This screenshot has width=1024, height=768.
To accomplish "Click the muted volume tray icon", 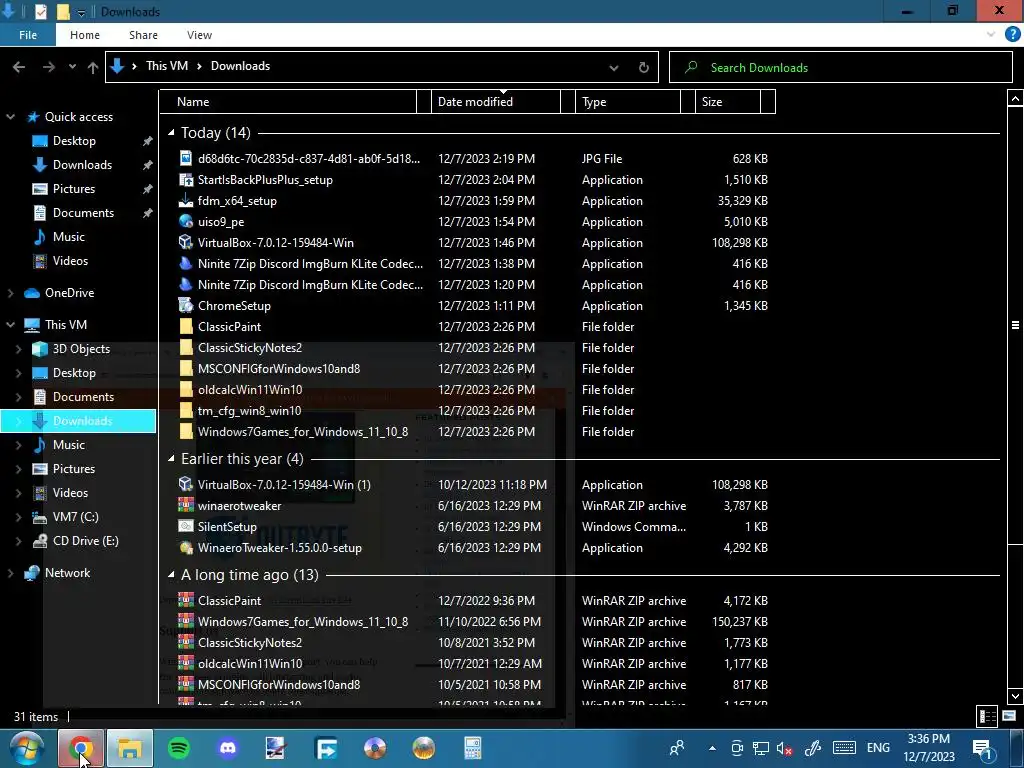I will [784, 748].
